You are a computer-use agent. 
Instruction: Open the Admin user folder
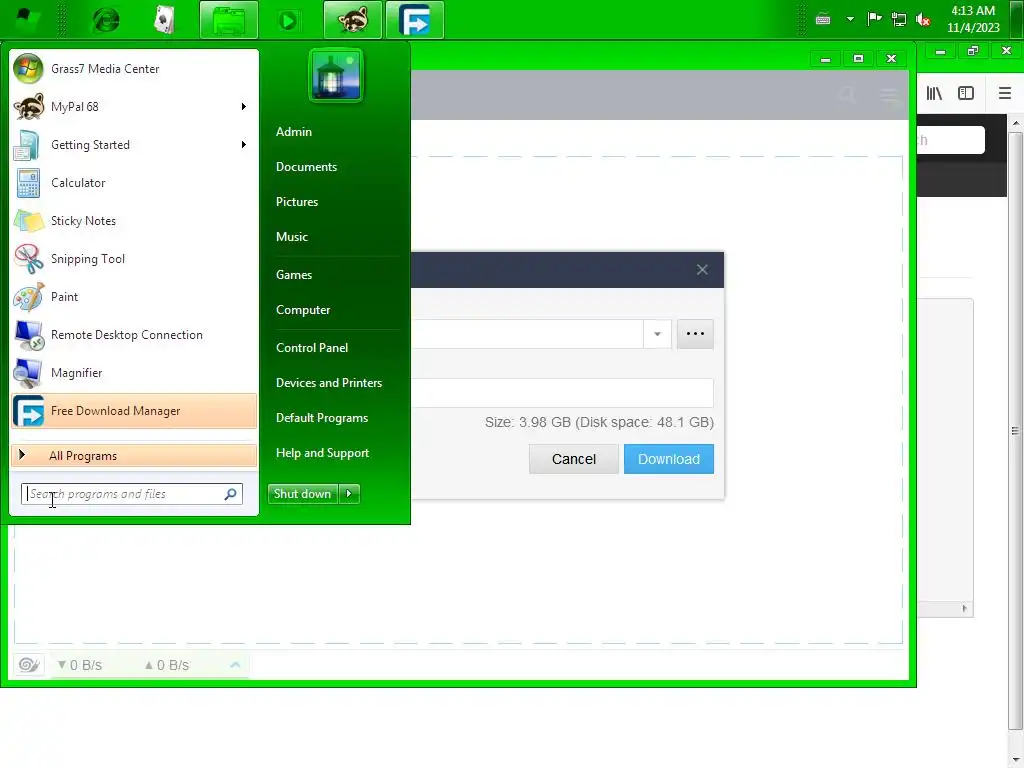[294, 131]
